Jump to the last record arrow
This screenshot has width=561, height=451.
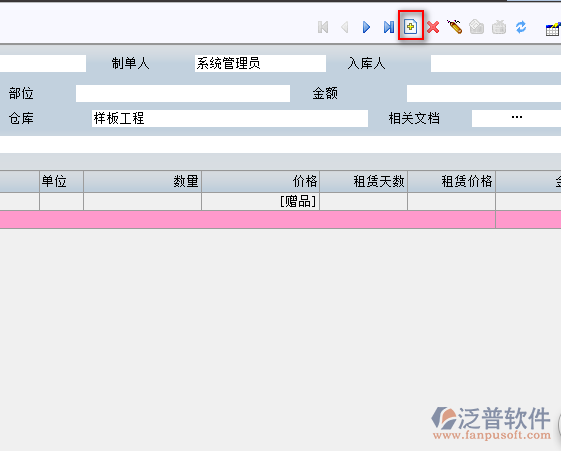click(x=389, y=27)
